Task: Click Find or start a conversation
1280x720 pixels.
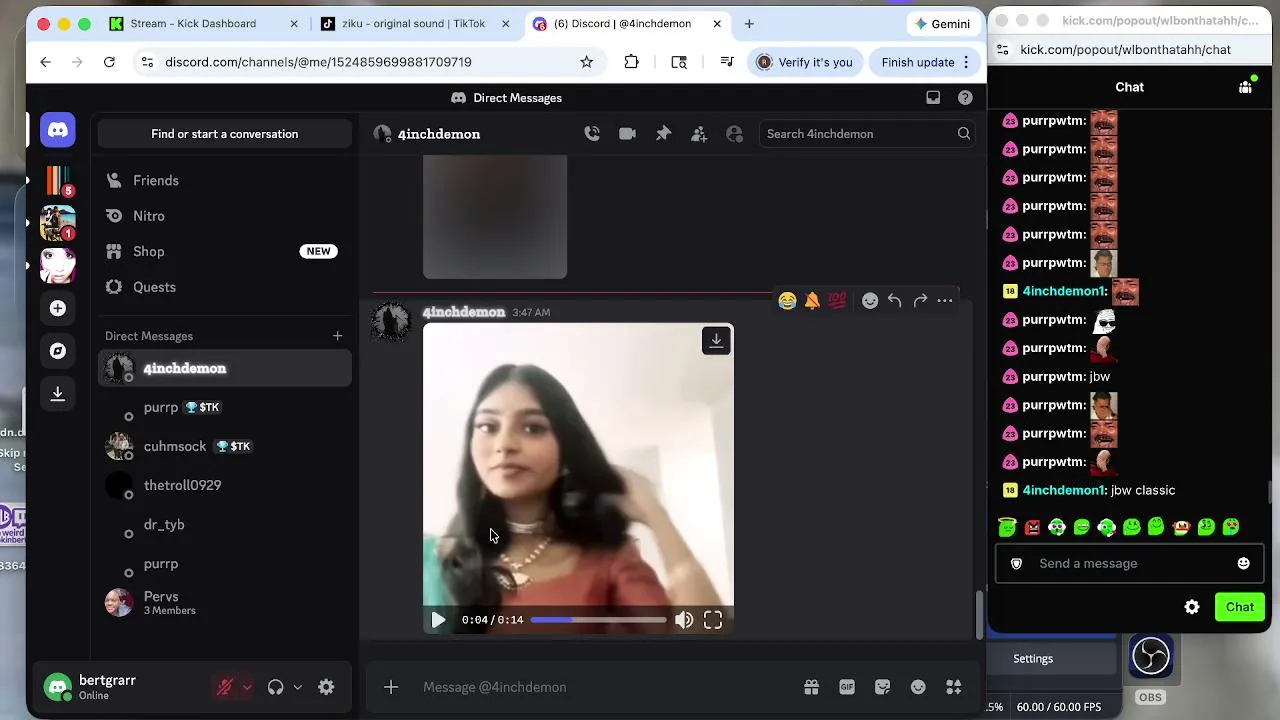Action: coord(225,134)
